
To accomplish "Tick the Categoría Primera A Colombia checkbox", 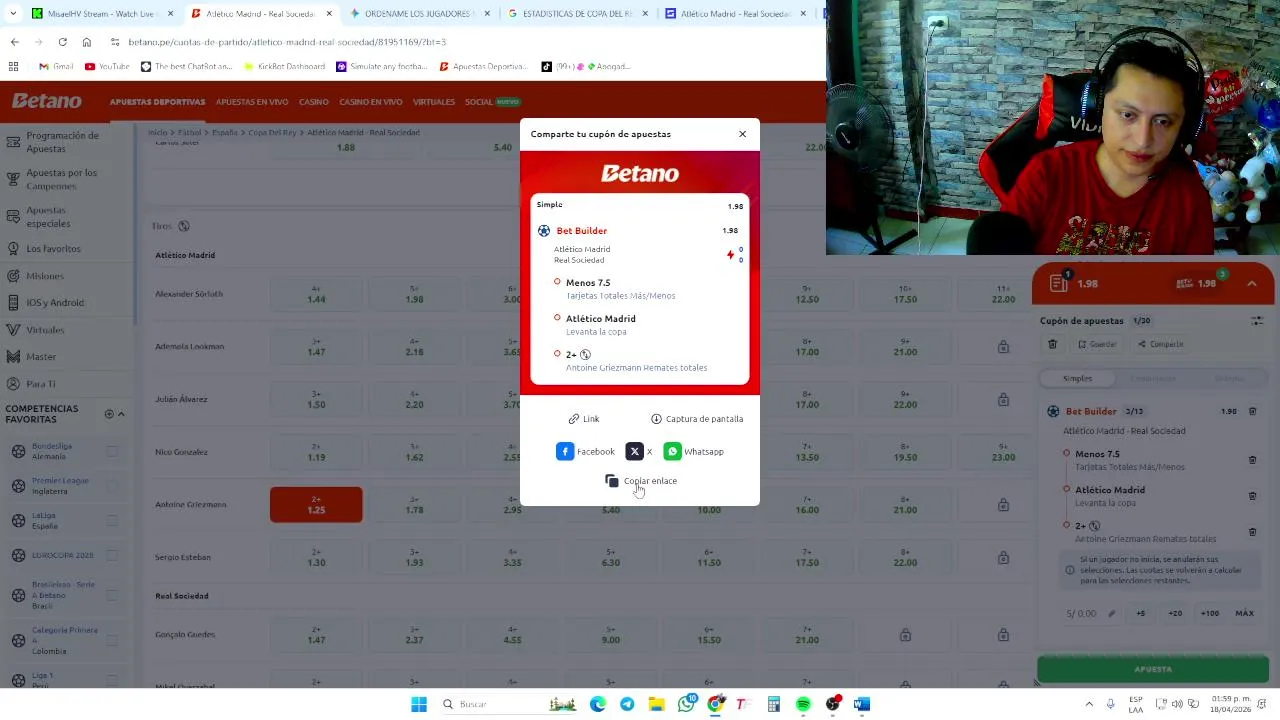I will 112,640.
